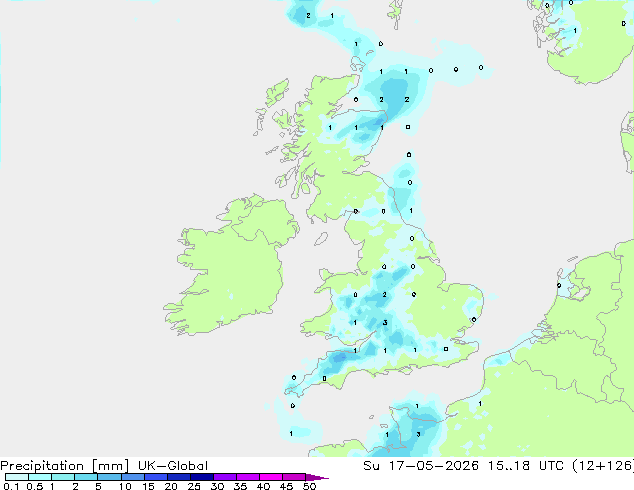Click the purple arrow tip above 50 mm

click(x=317, y=477)
